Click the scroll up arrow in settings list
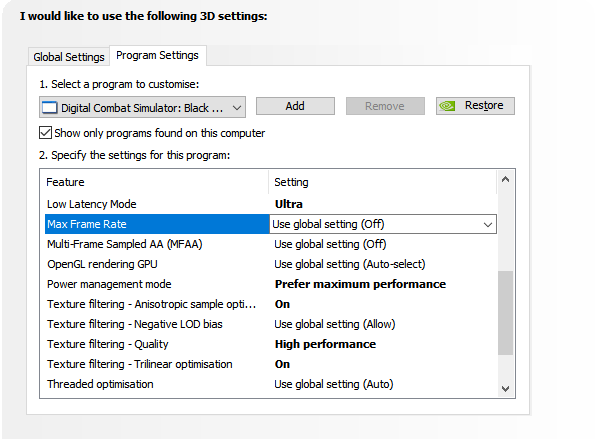Viewport: 605px width, 439px height. [505, 179]
